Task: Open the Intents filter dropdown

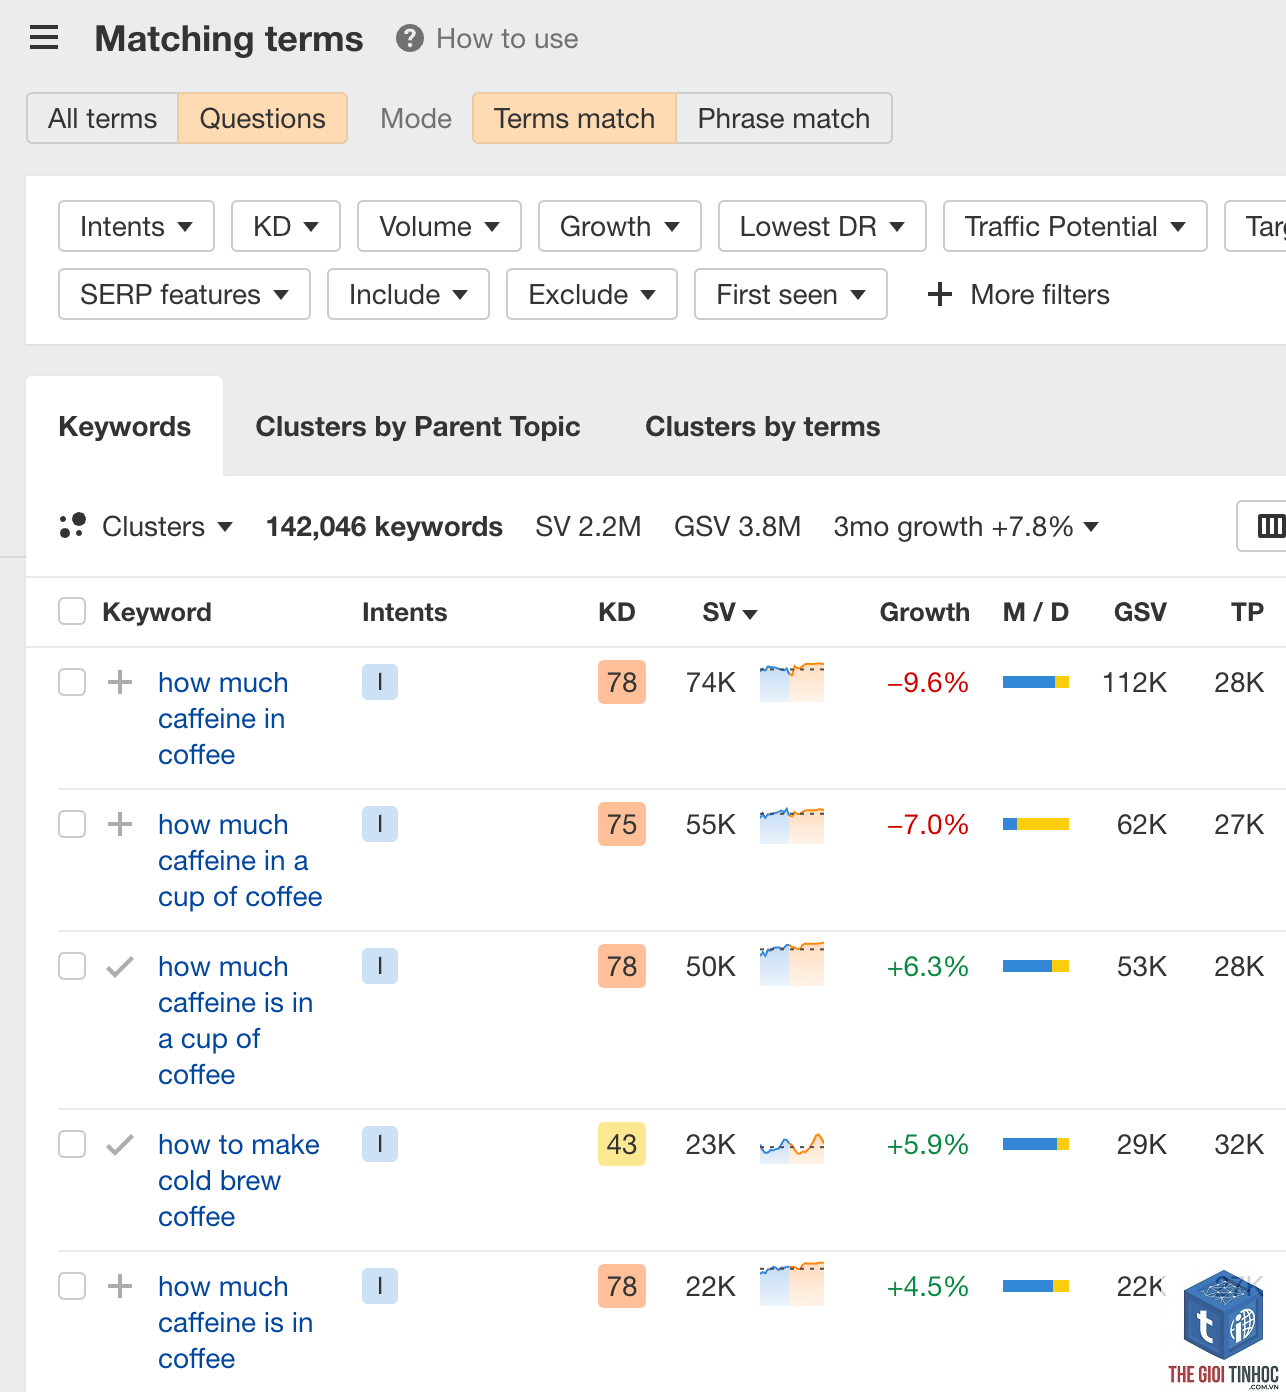Action: tap(136, 226)
